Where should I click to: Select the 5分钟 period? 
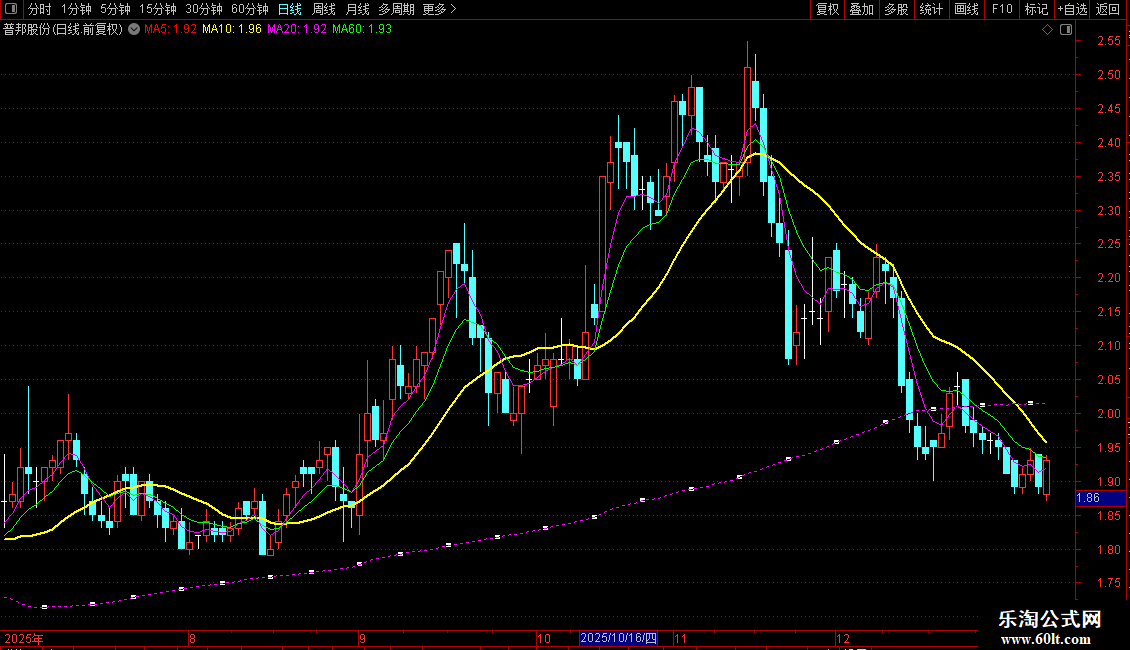[x=115, y=9]
